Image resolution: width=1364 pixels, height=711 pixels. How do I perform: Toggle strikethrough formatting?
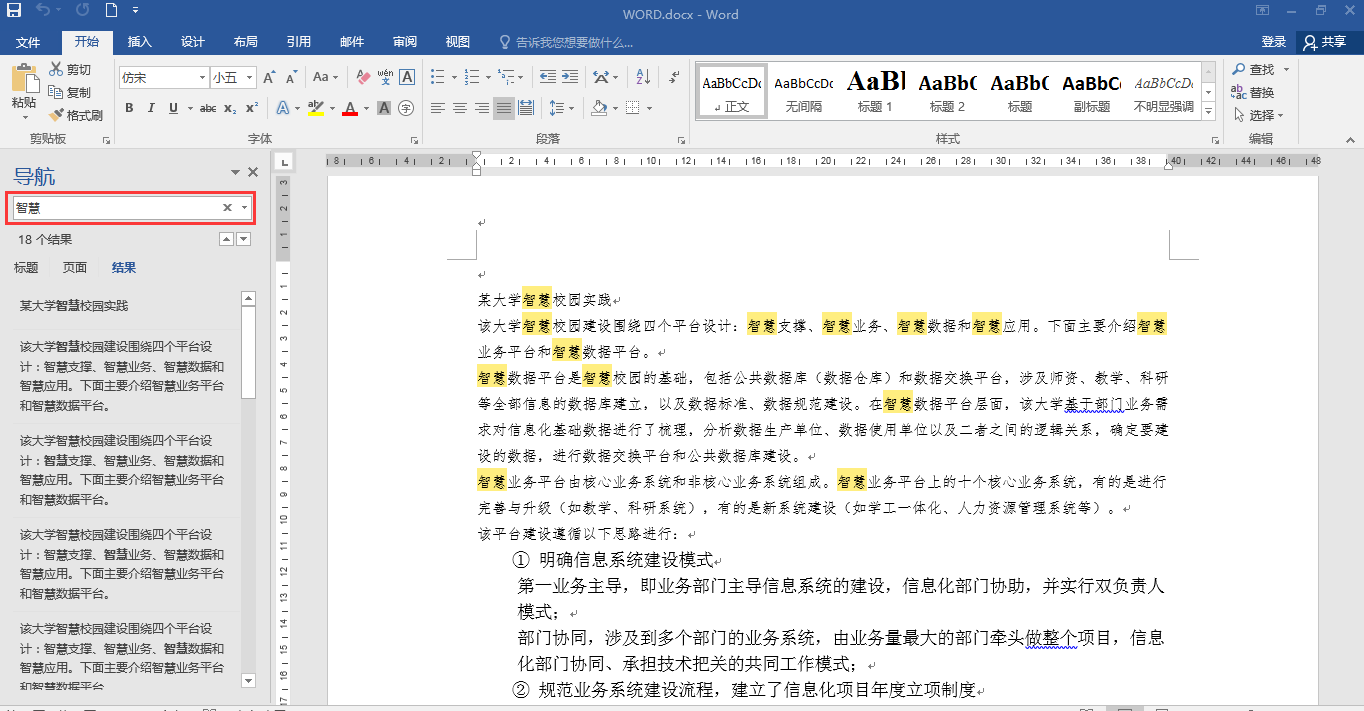[207, 108]
